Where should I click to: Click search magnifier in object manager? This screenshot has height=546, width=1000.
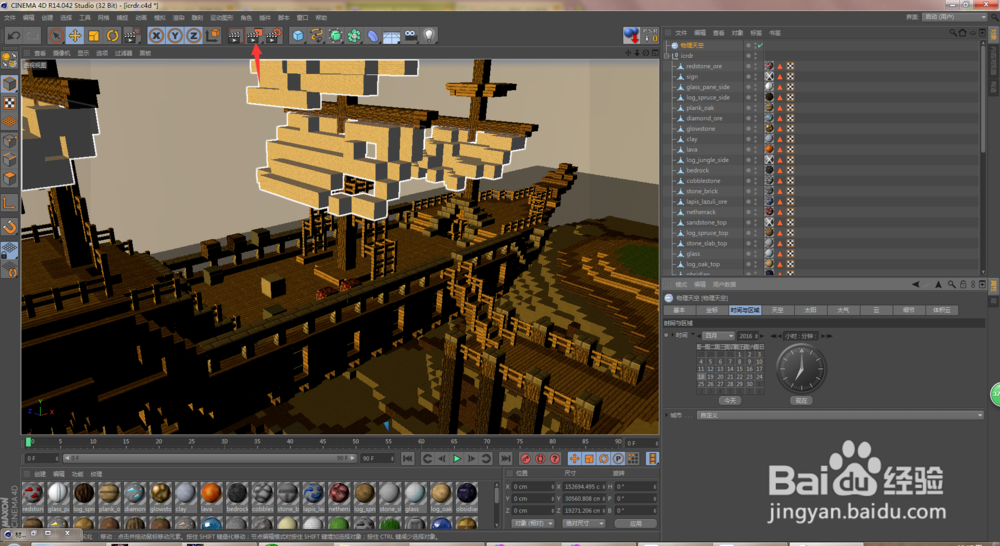952,33
